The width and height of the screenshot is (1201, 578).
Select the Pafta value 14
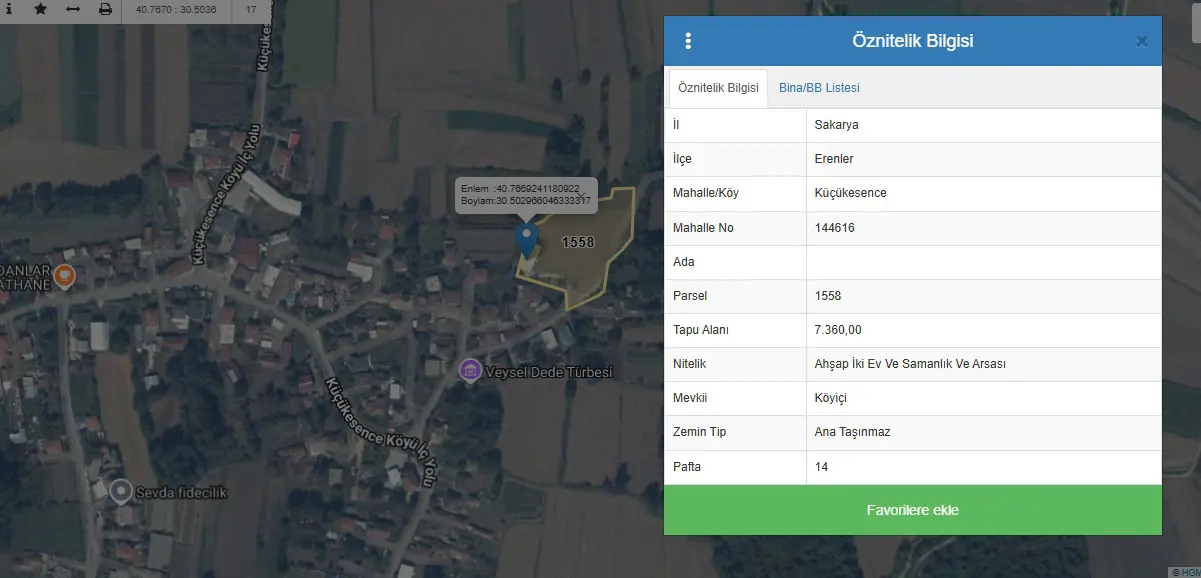[x=822, y=467]
